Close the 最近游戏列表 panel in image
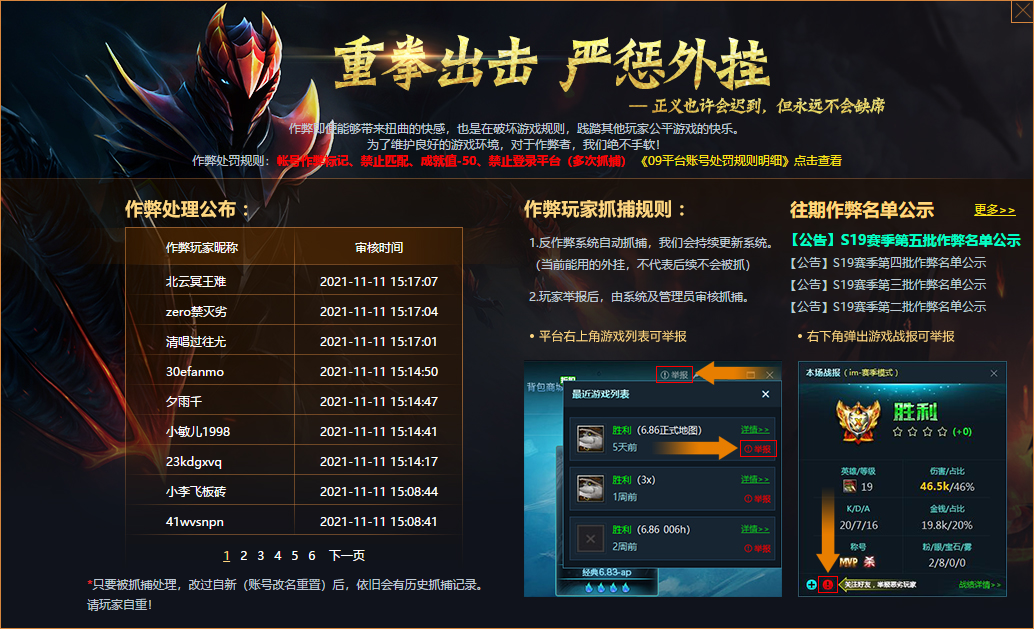 pyautogui.click(x=766, y=394)
